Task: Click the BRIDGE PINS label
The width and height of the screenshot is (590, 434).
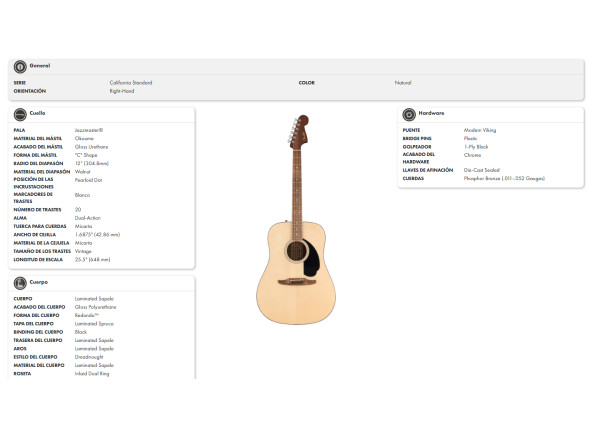Action: (x=417, y=139)
